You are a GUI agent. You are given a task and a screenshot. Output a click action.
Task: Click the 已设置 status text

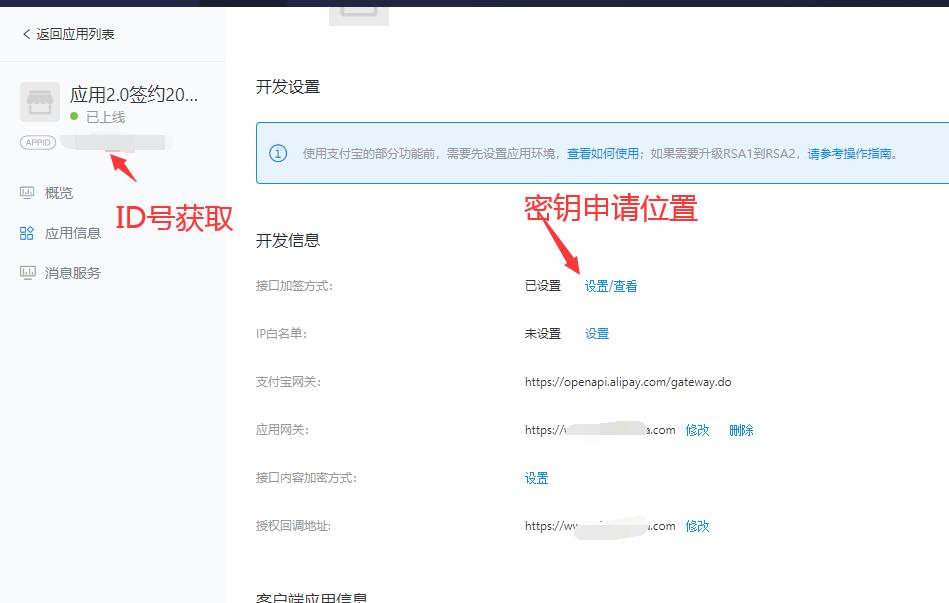coord(543,286)
